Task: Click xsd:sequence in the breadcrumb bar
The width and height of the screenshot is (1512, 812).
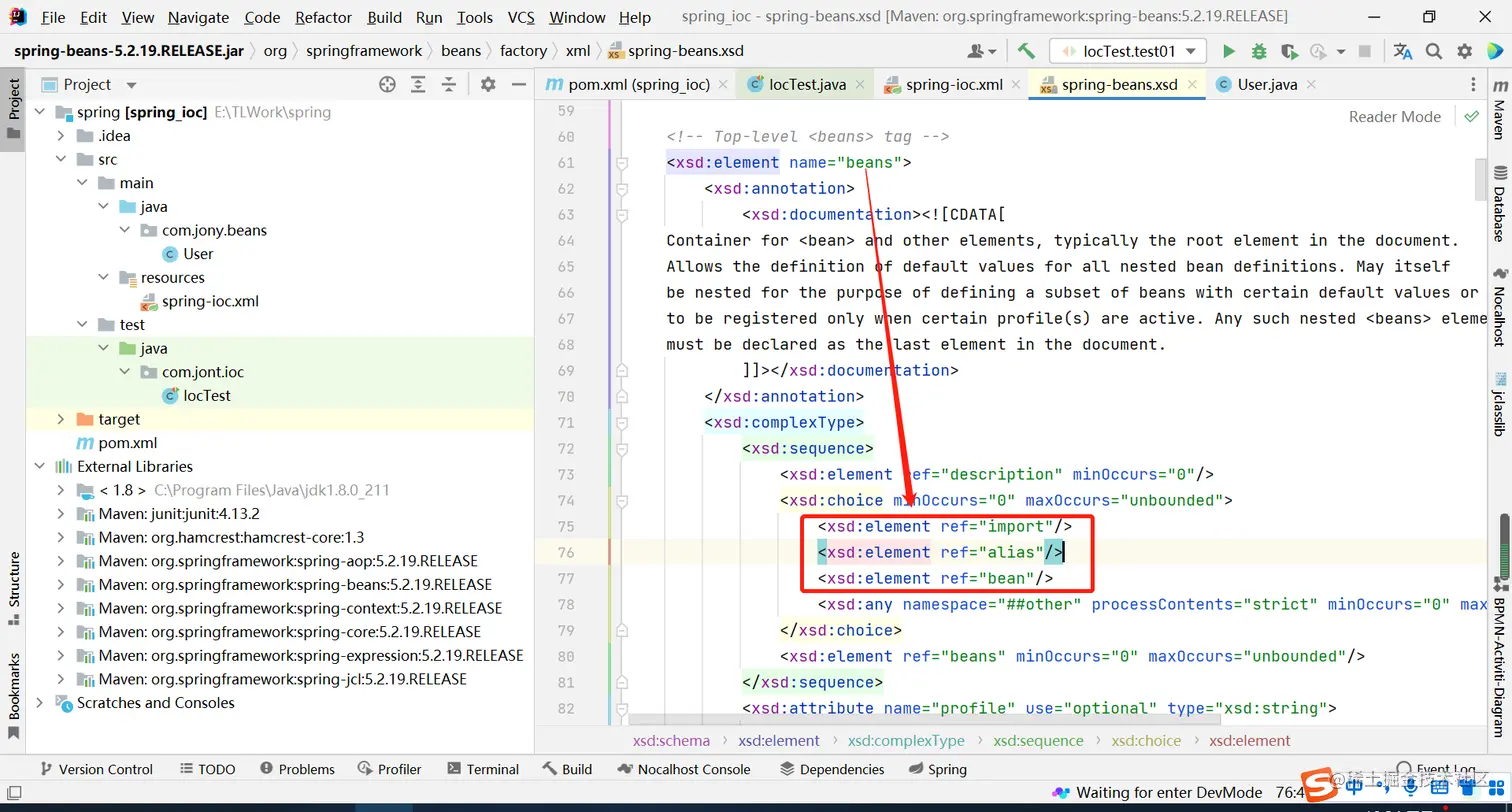Action: click(1038, 741)
